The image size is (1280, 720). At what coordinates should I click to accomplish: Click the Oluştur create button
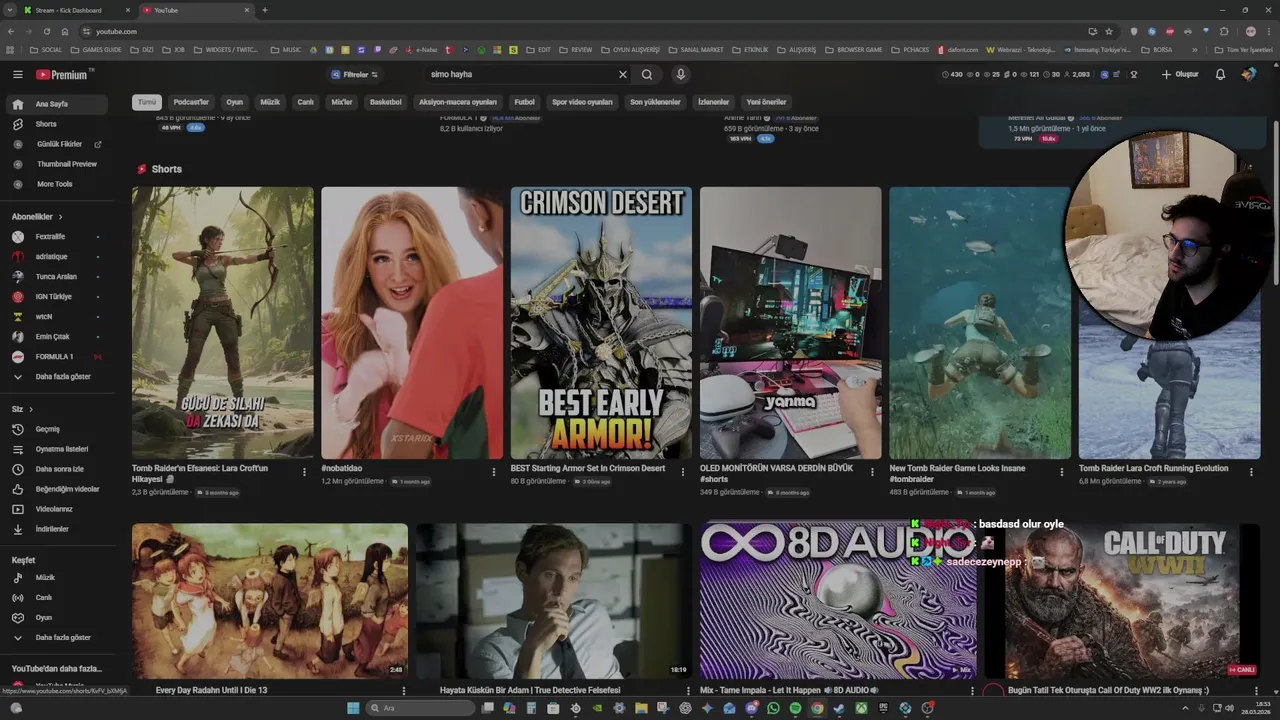pos(1180,74)
